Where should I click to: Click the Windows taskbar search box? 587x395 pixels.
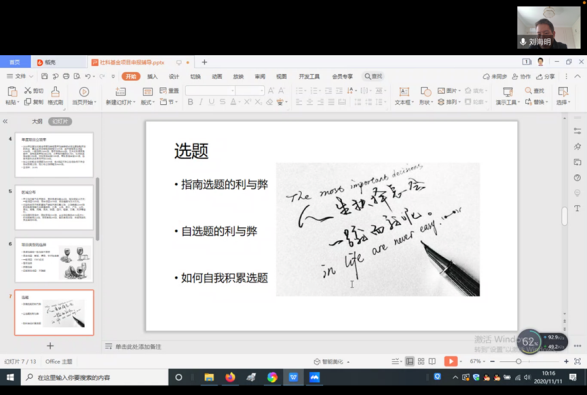94,377
